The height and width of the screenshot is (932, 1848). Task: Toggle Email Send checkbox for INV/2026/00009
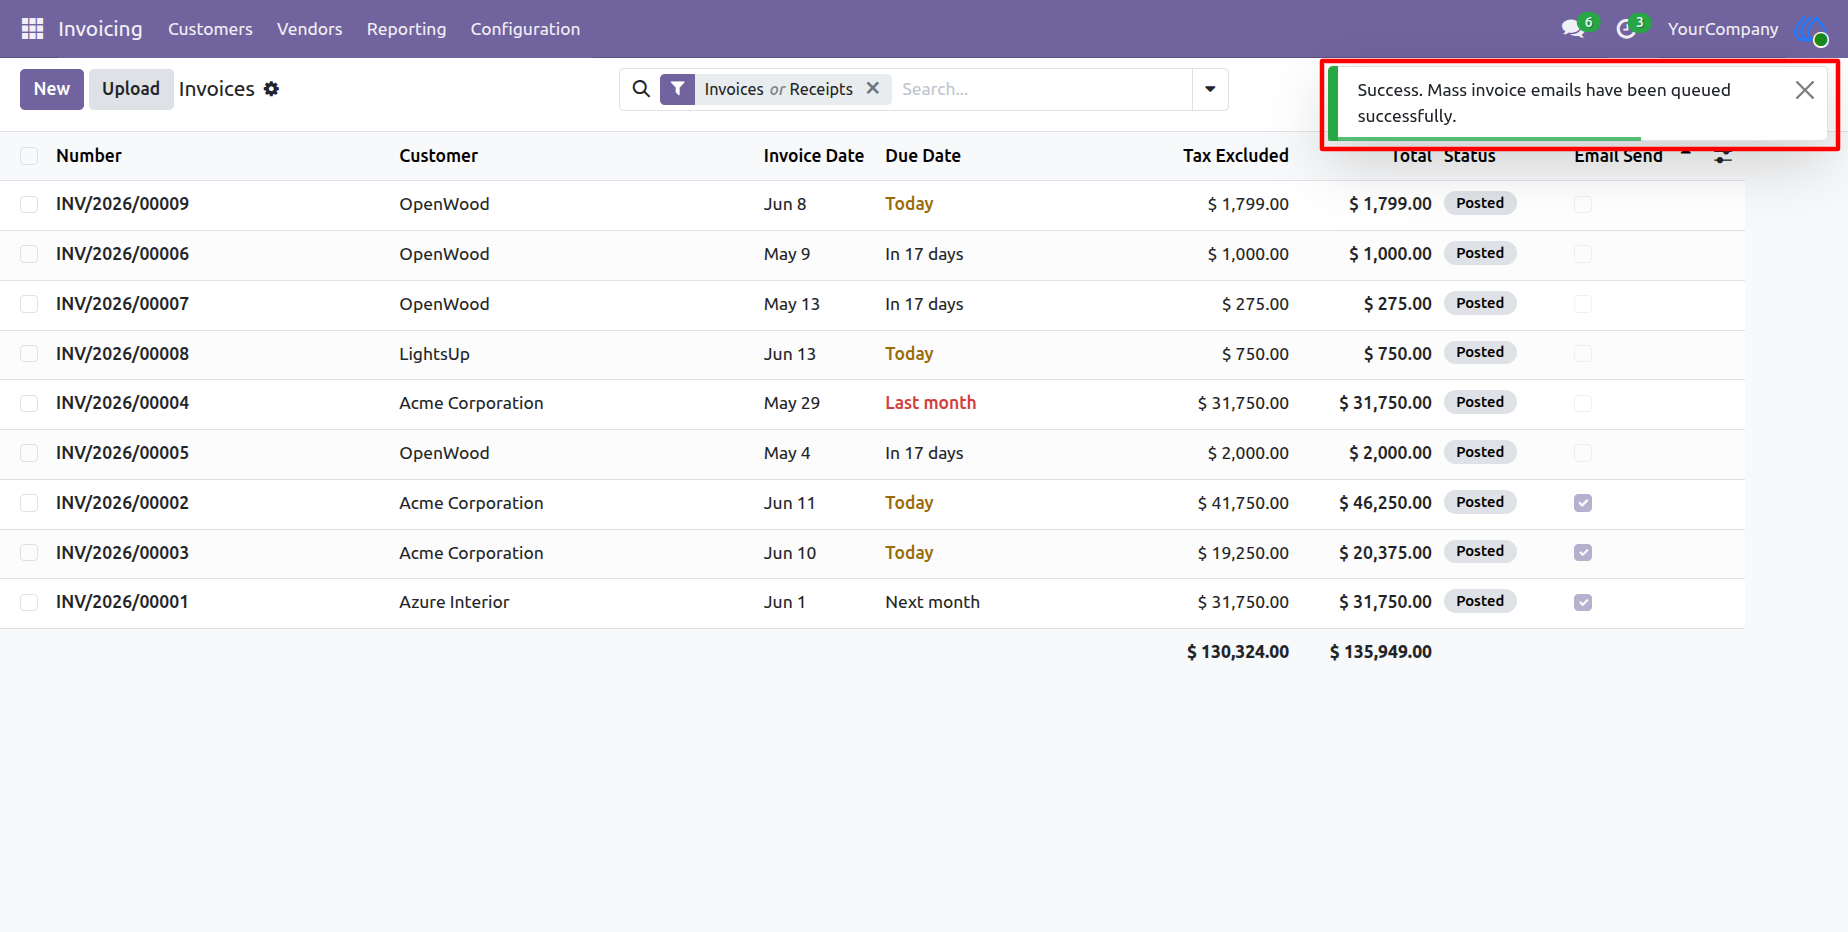[x=1583, y=204]
